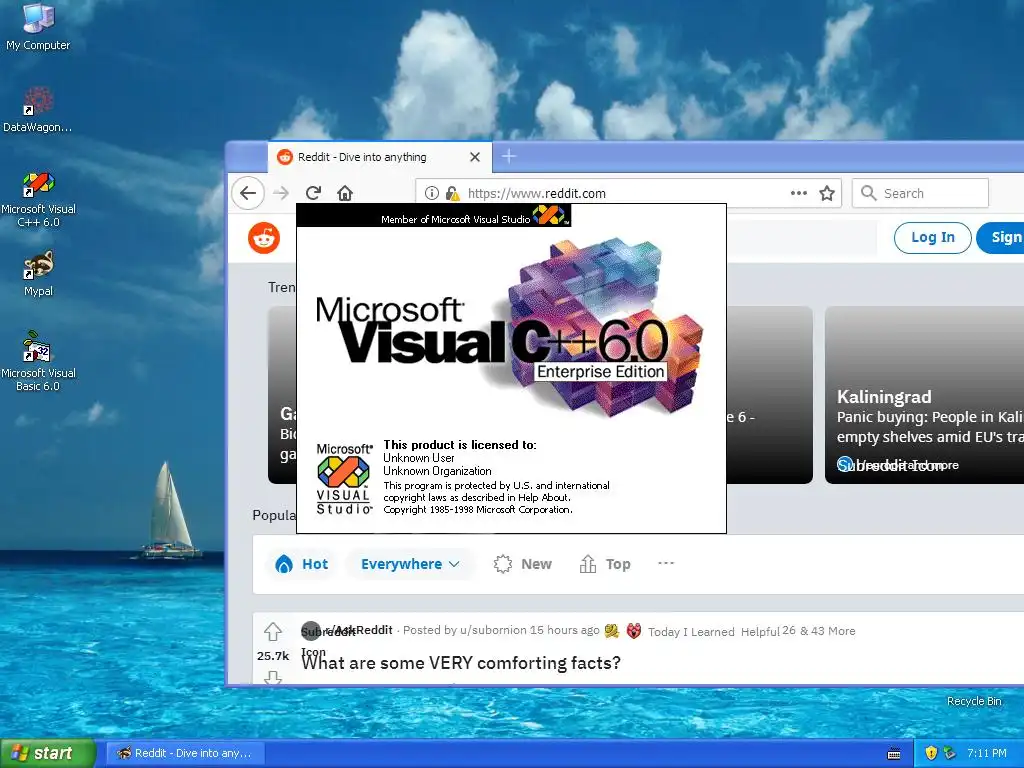1024x768 pixels.
Task: Click the Visual Studio logo in splash screen
Action: point(344,479)
